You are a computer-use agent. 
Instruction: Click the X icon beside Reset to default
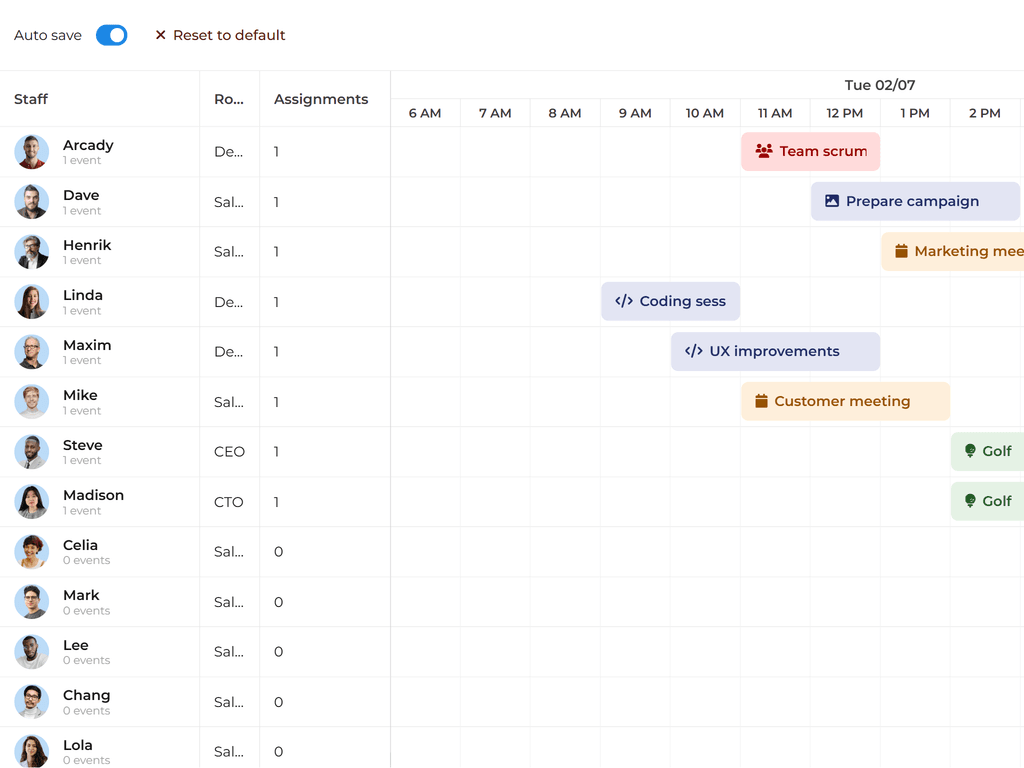[x=160, y=35]
